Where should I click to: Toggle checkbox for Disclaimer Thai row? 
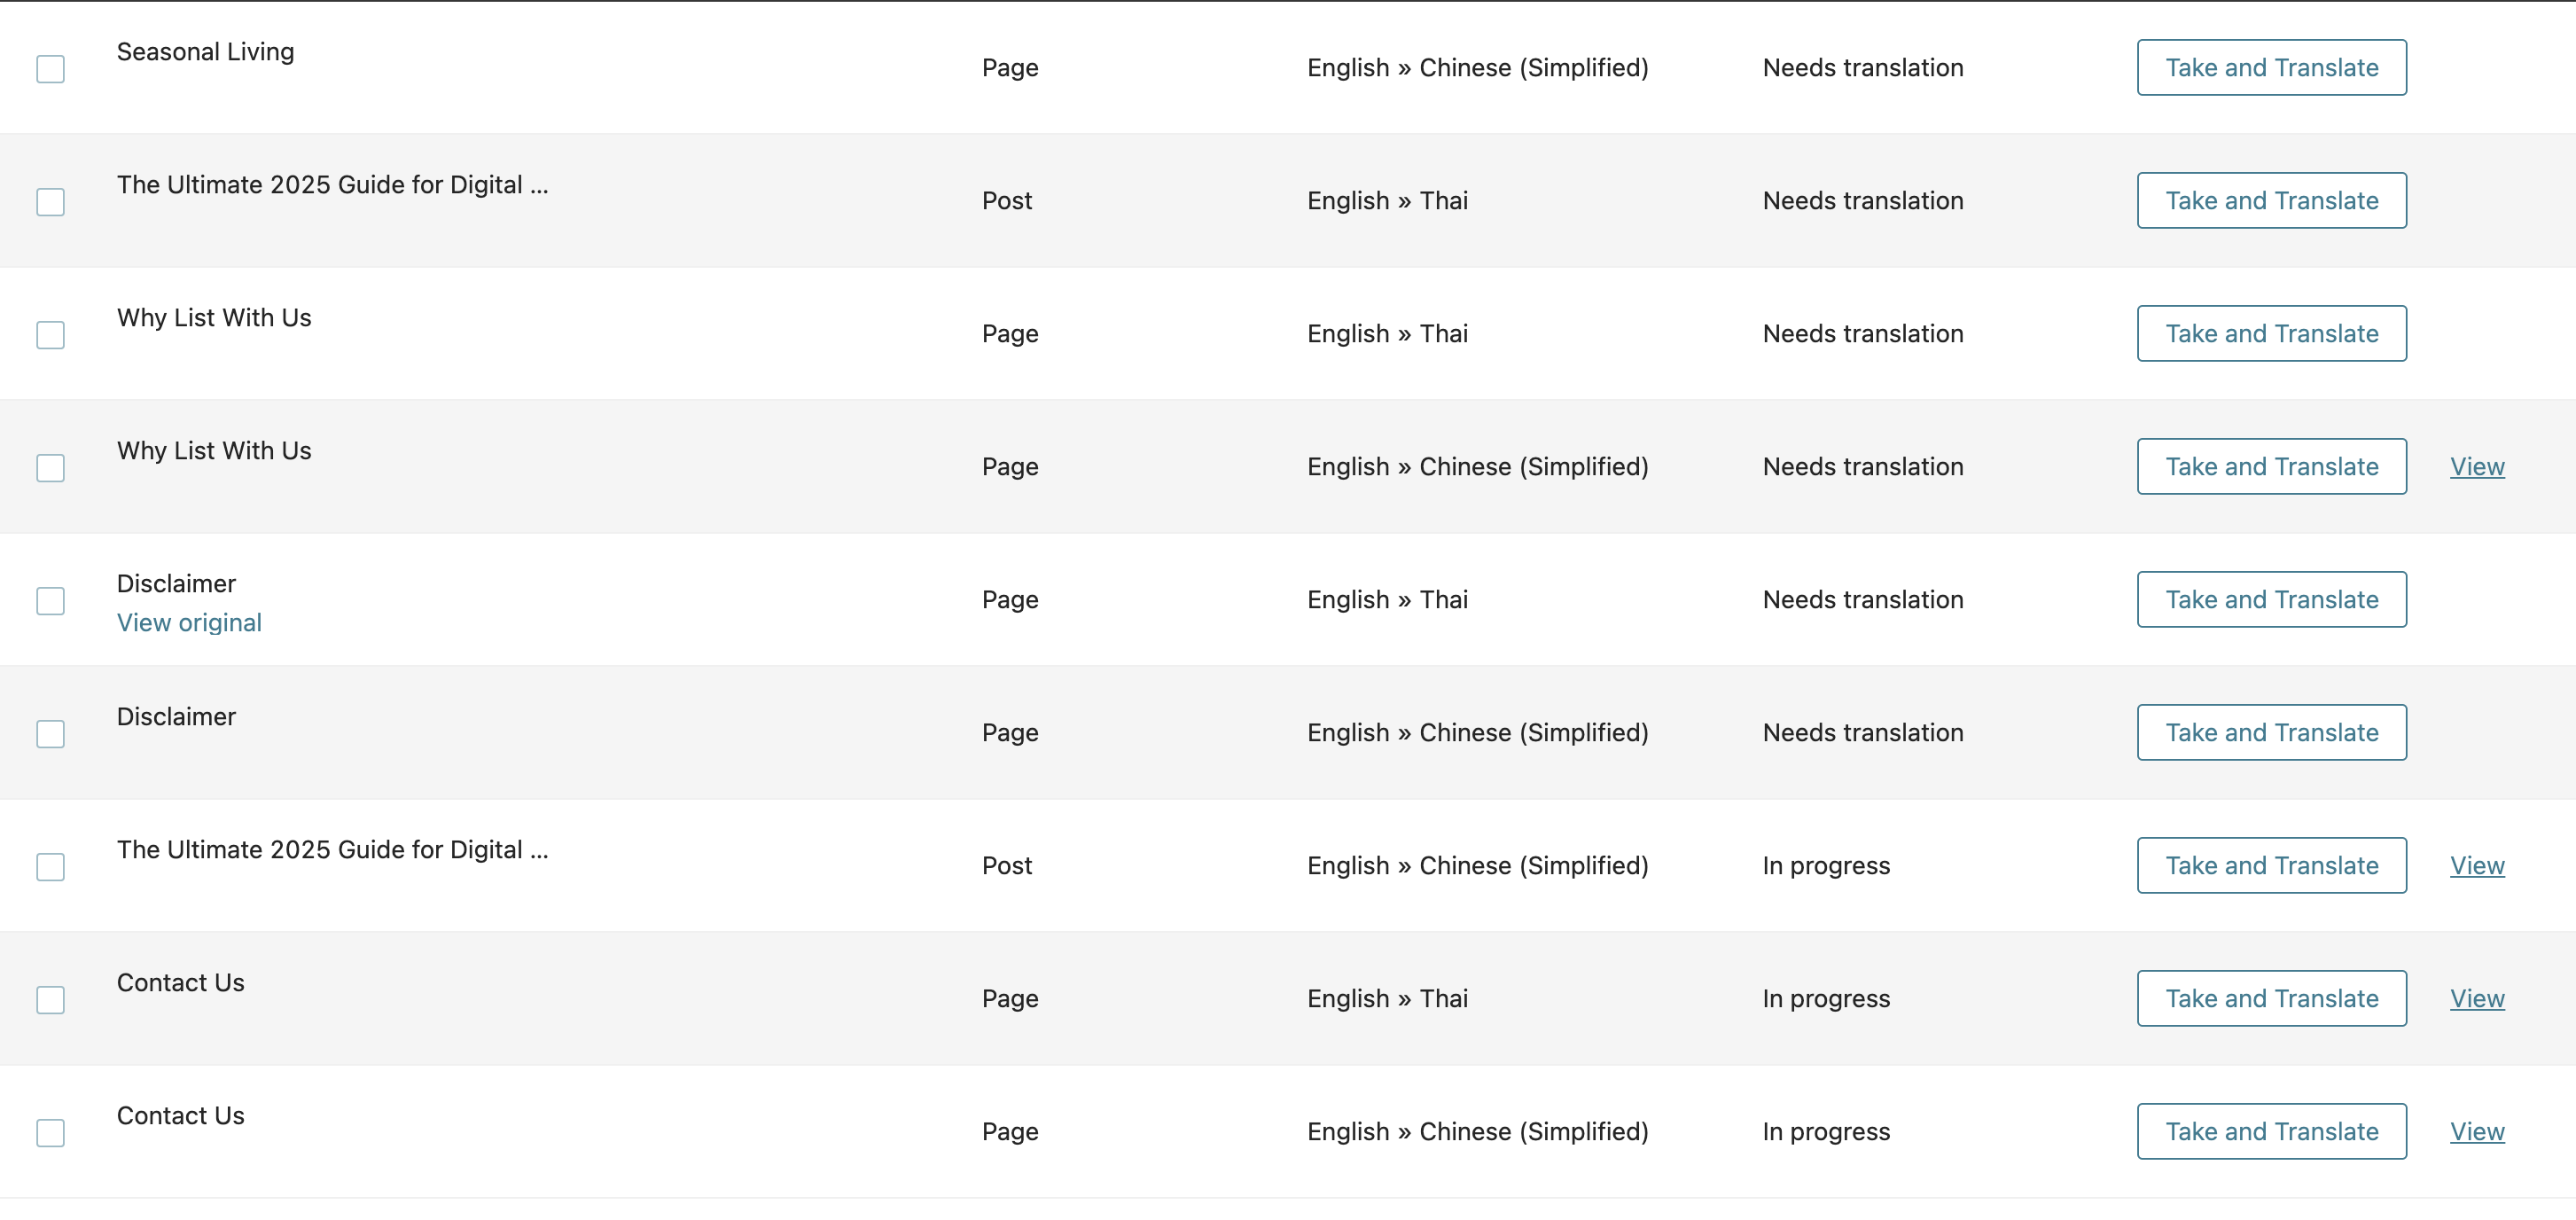pos(50,601)
